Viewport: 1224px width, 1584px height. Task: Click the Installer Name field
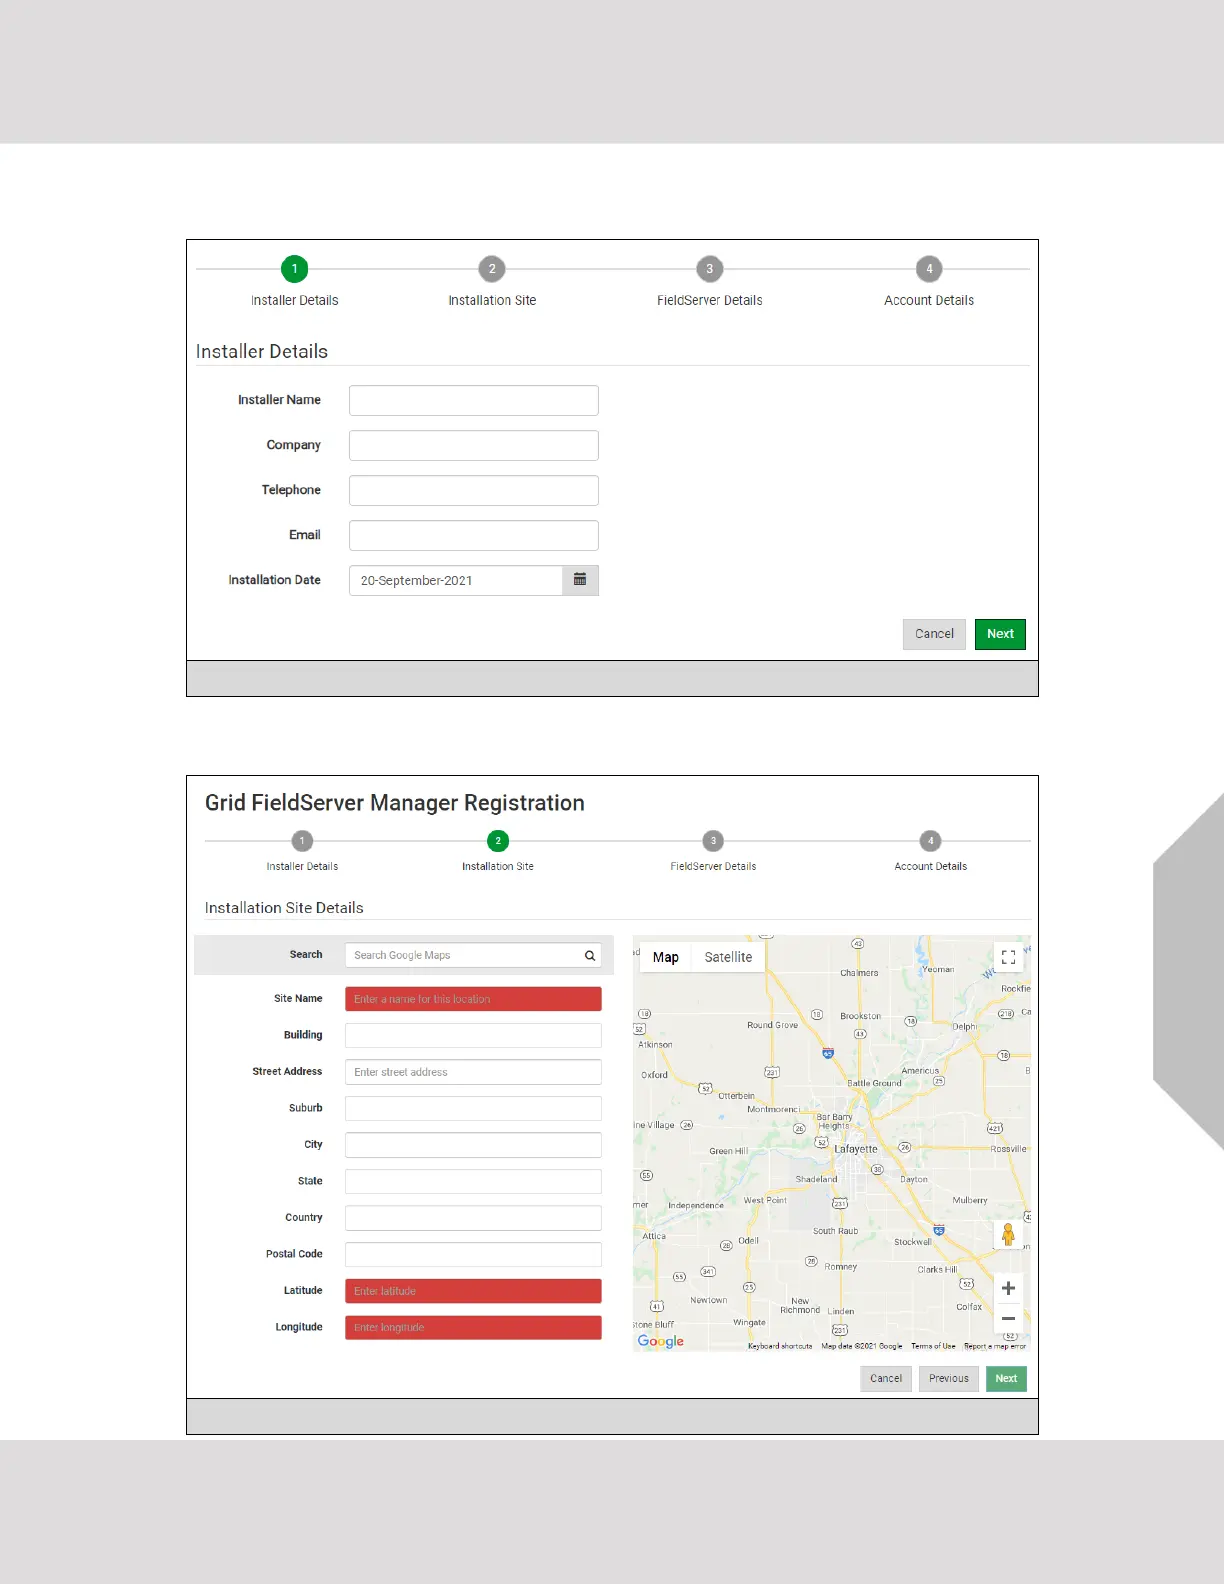click(x=474, y=400)
